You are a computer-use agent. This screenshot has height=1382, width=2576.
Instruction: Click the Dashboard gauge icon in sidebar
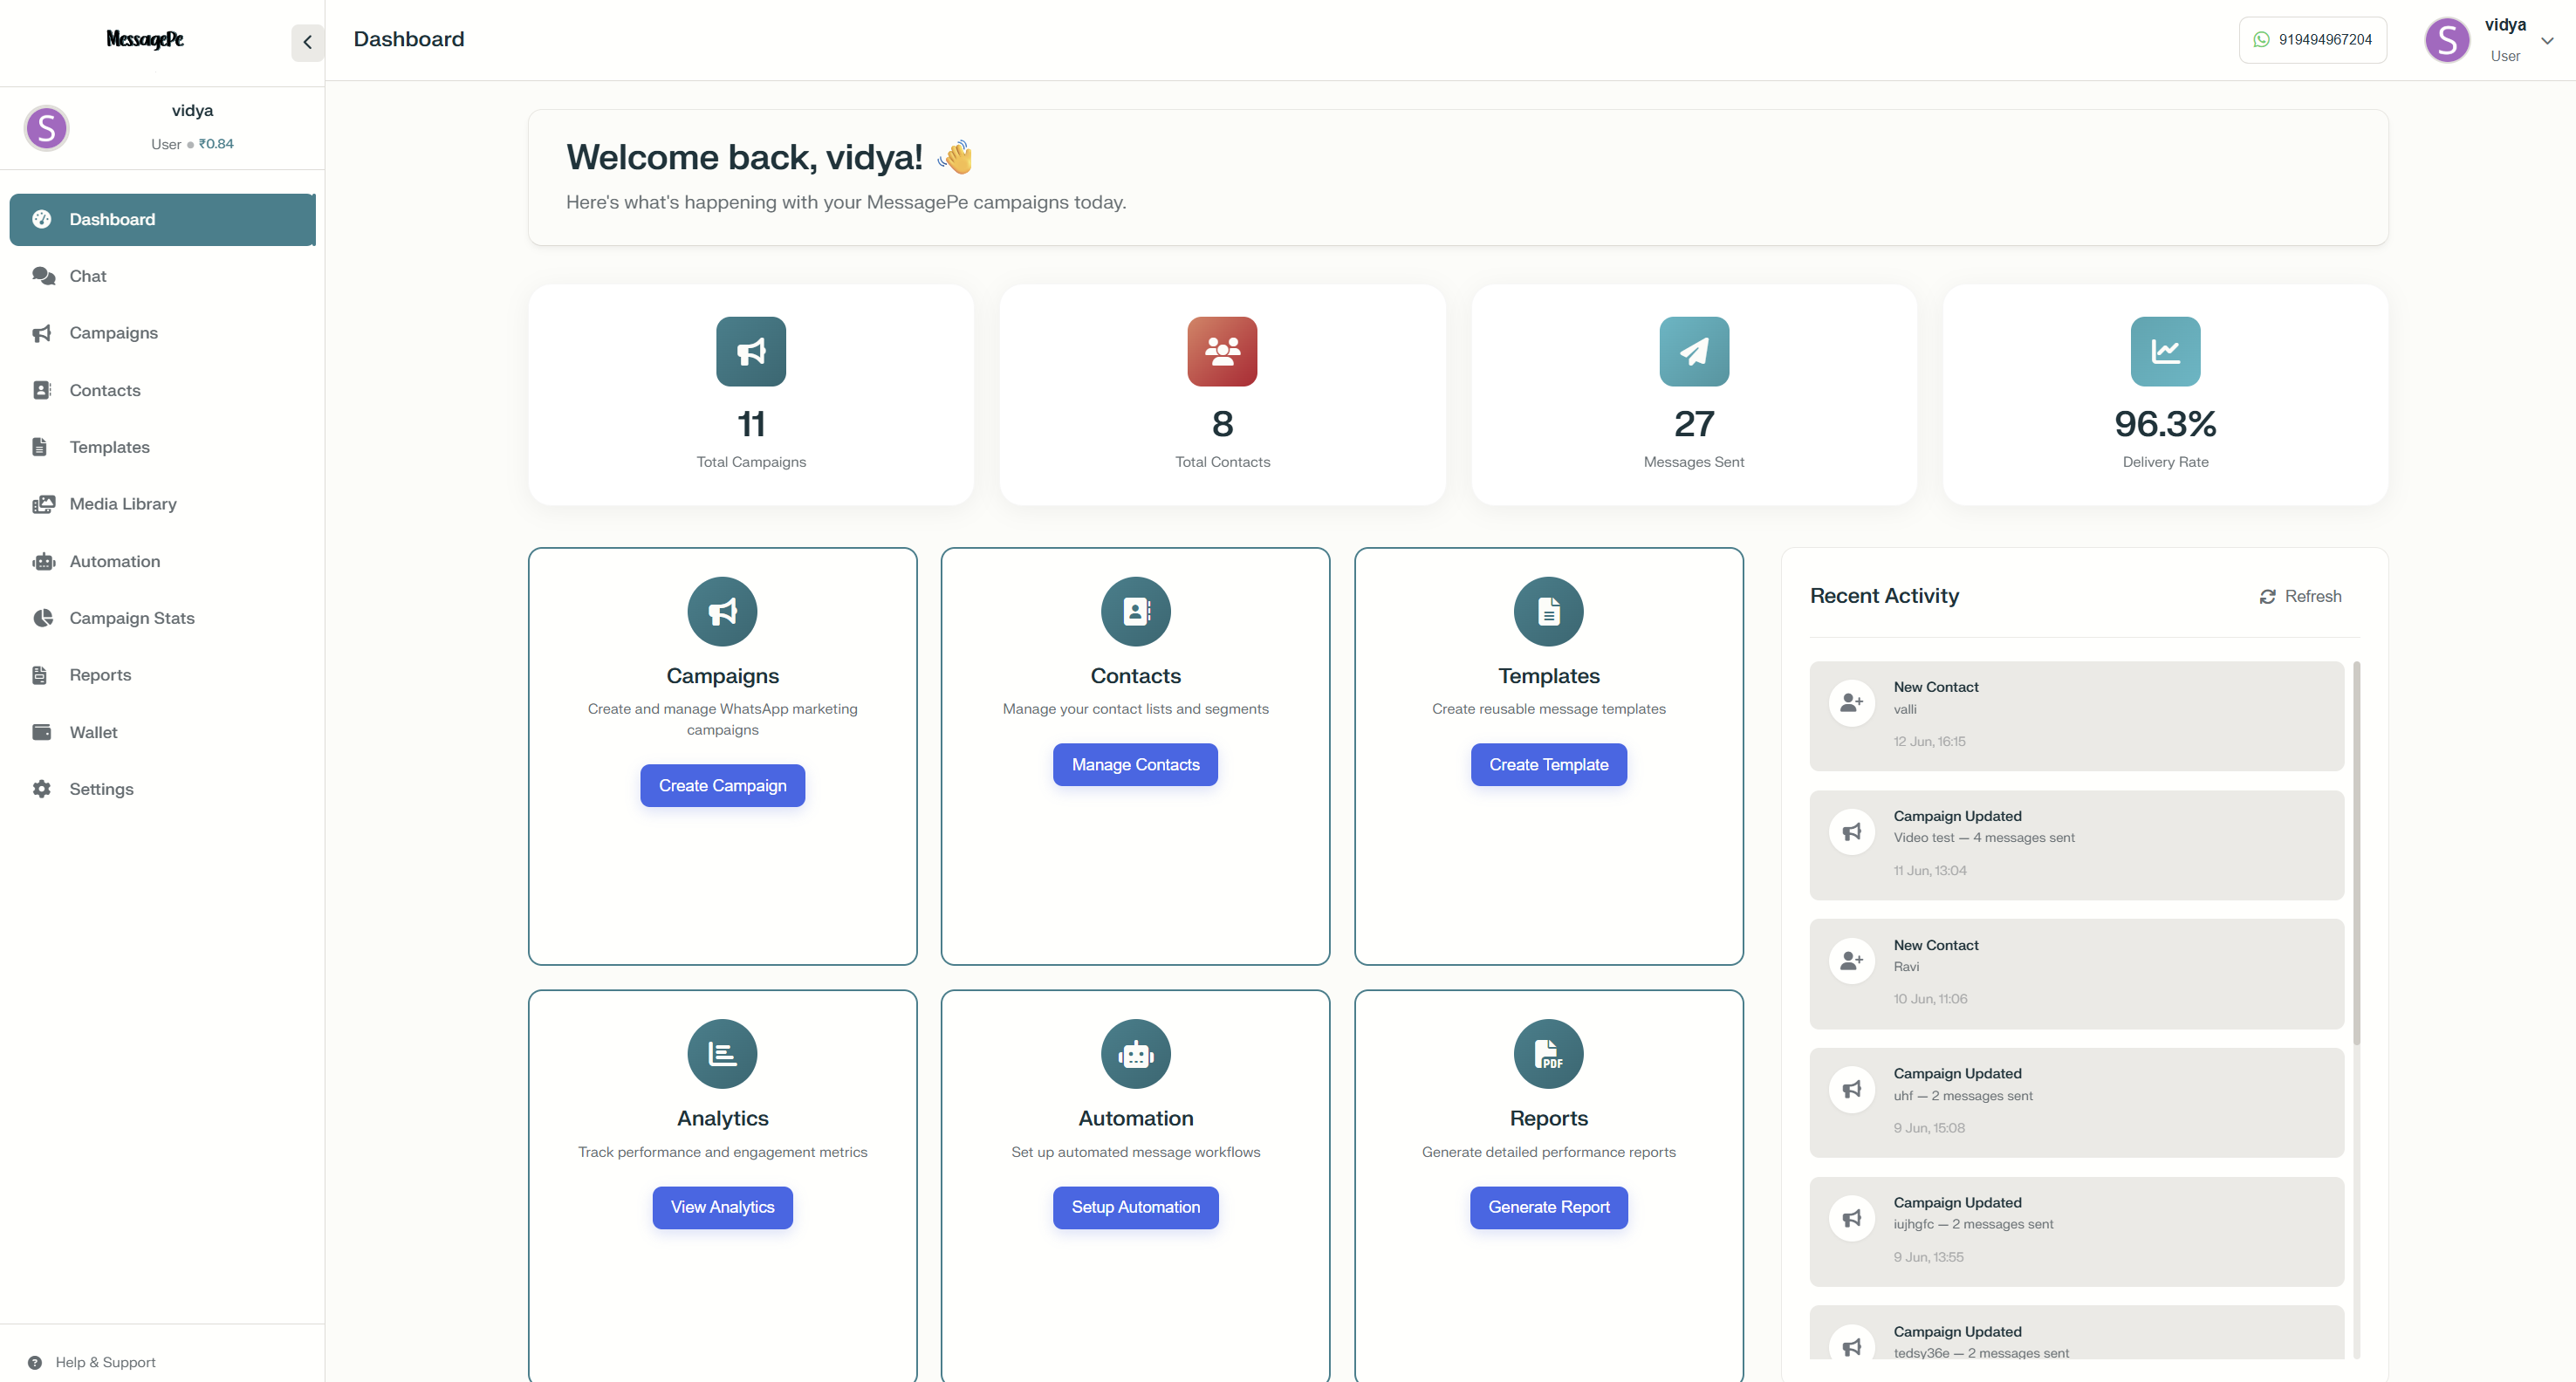click(41, 219)
